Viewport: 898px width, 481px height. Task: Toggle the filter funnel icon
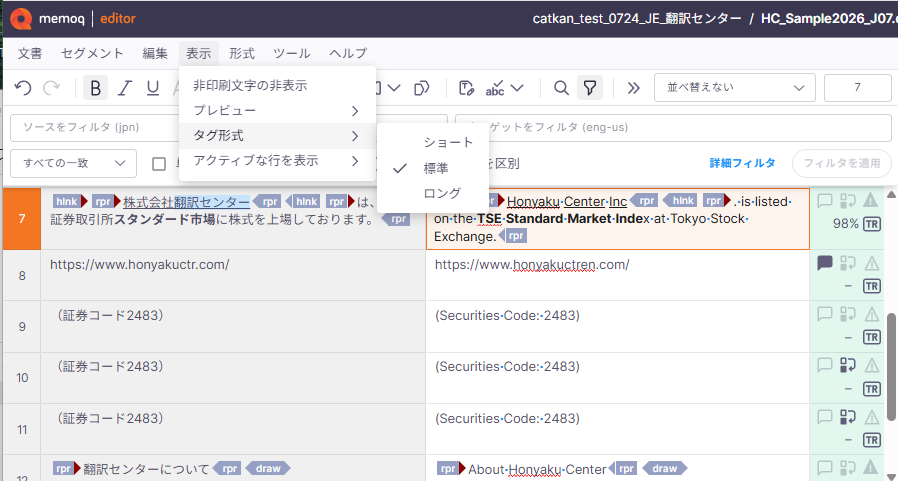click(589, 88)
